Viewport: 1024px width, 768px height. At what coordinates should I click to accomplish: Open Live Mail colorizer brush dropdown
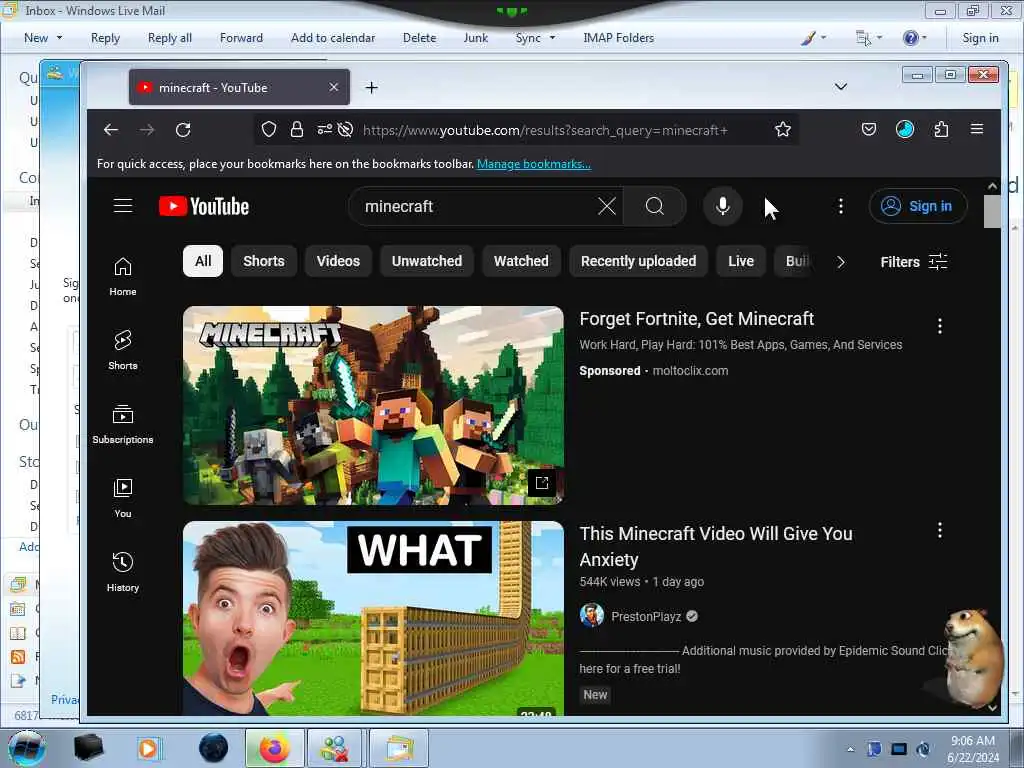(814, 38)
